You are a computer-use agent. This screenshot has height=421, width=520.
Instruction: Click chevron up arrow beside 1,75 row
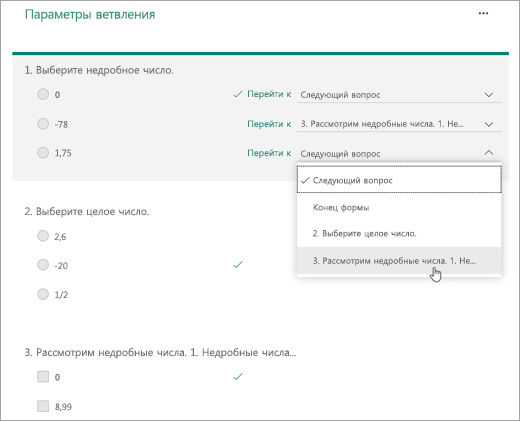[489, 153]
